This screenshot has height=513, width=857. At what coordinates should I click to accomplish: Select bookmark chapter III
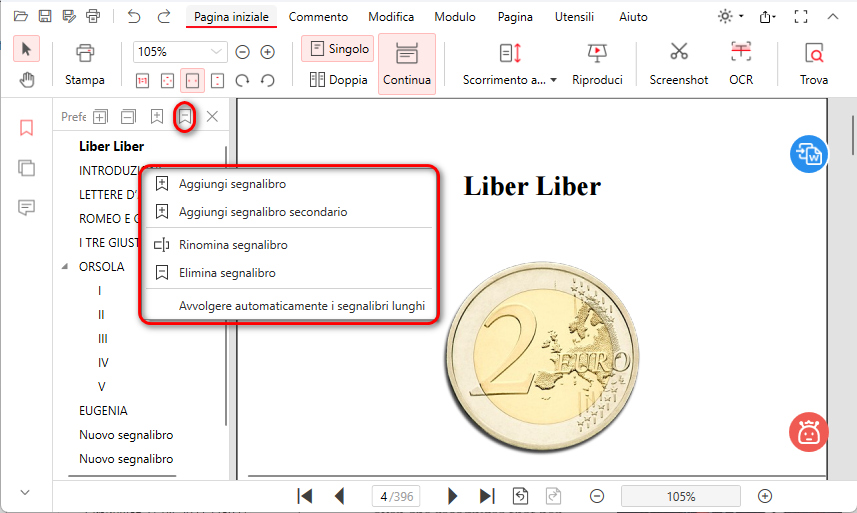tap(103, 339)
